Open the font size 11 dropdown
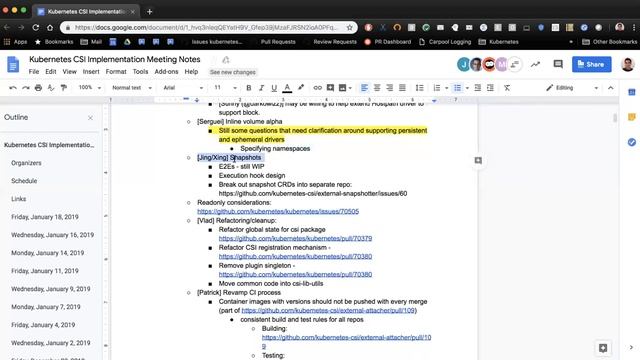 coord(225,88)
